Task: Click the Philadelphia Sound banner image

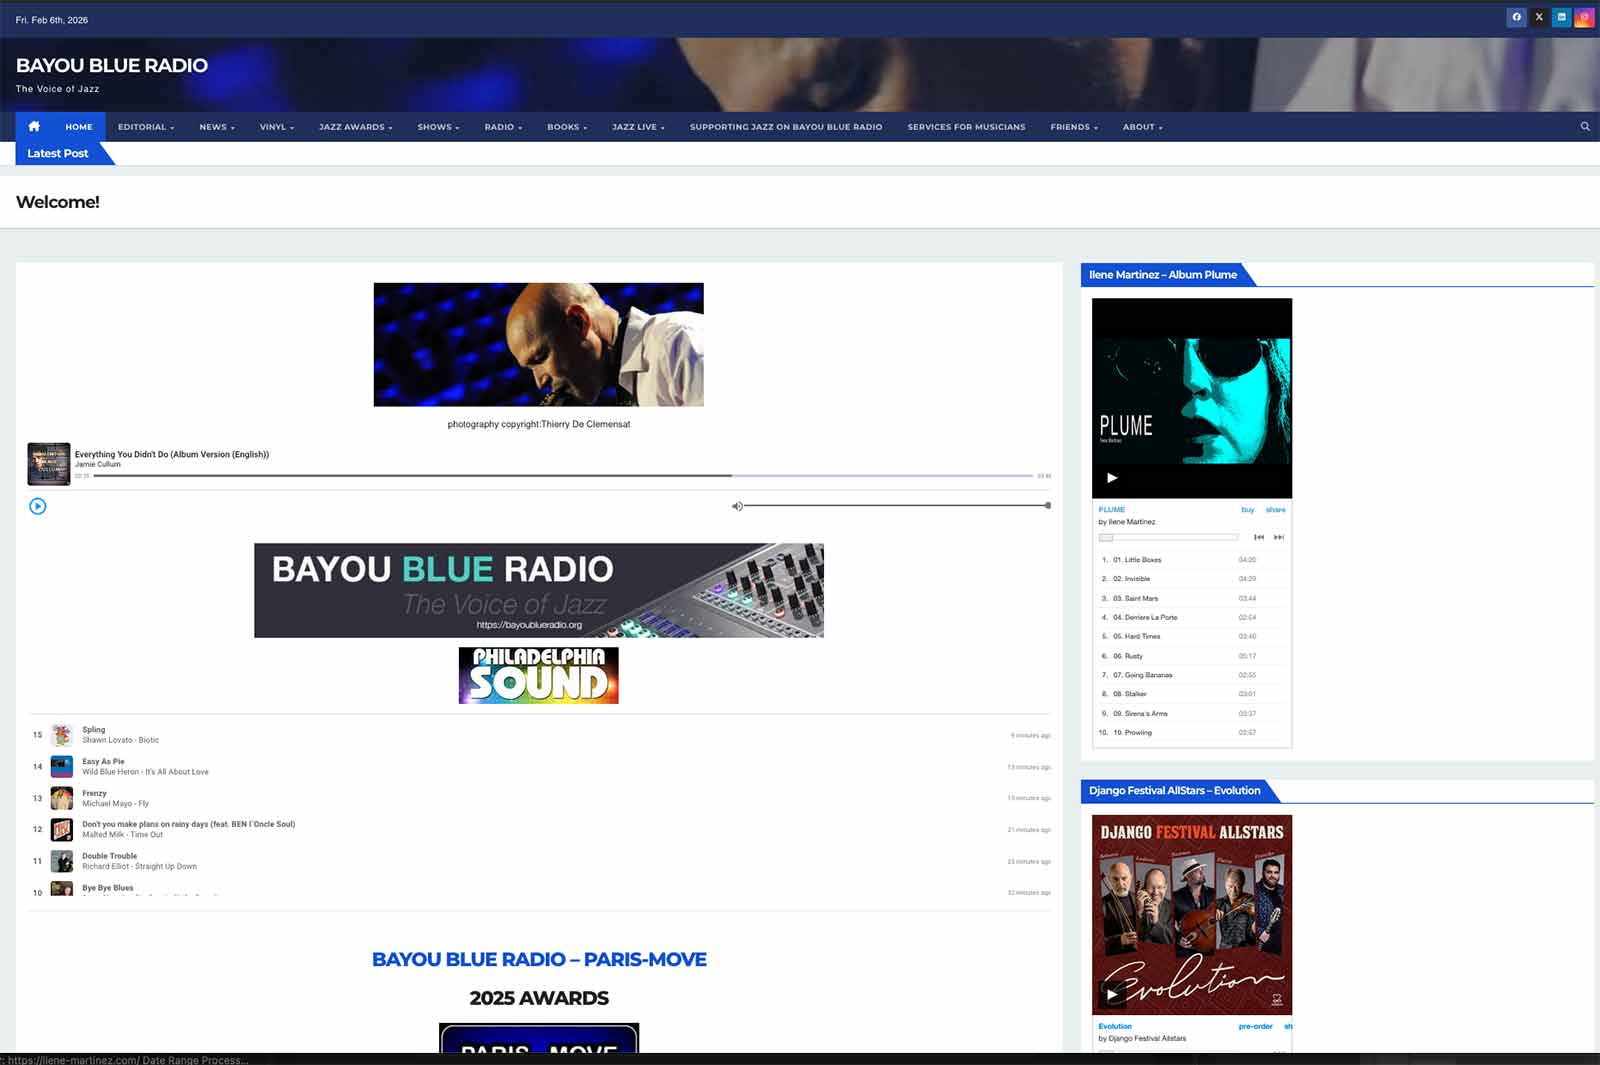Action: point(538,675)
